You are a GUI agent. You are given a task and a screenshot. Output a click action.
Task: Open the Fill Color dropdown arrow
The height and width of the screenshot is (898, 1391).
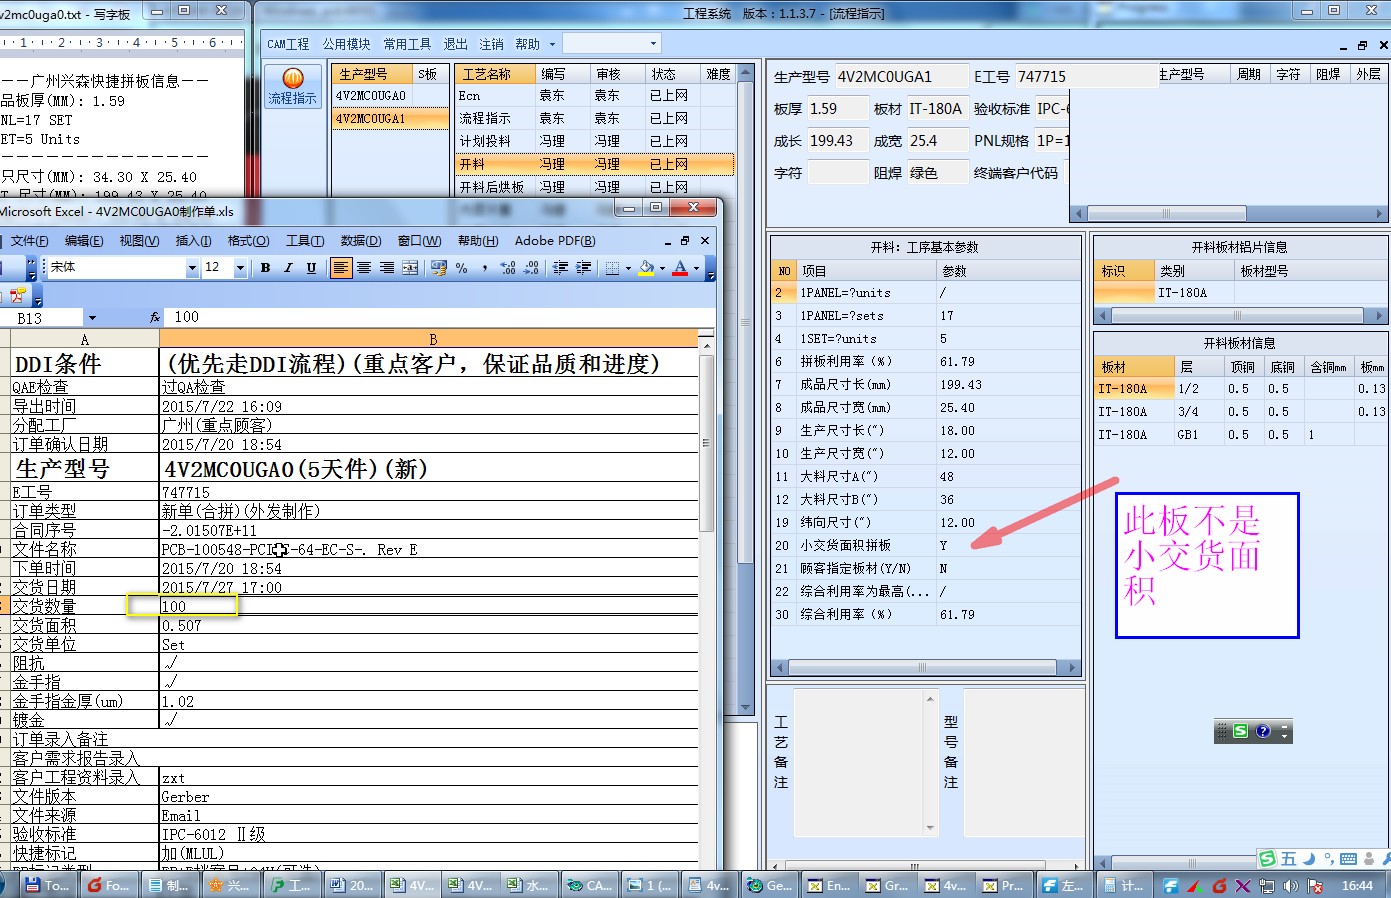(x=662, y=268)
